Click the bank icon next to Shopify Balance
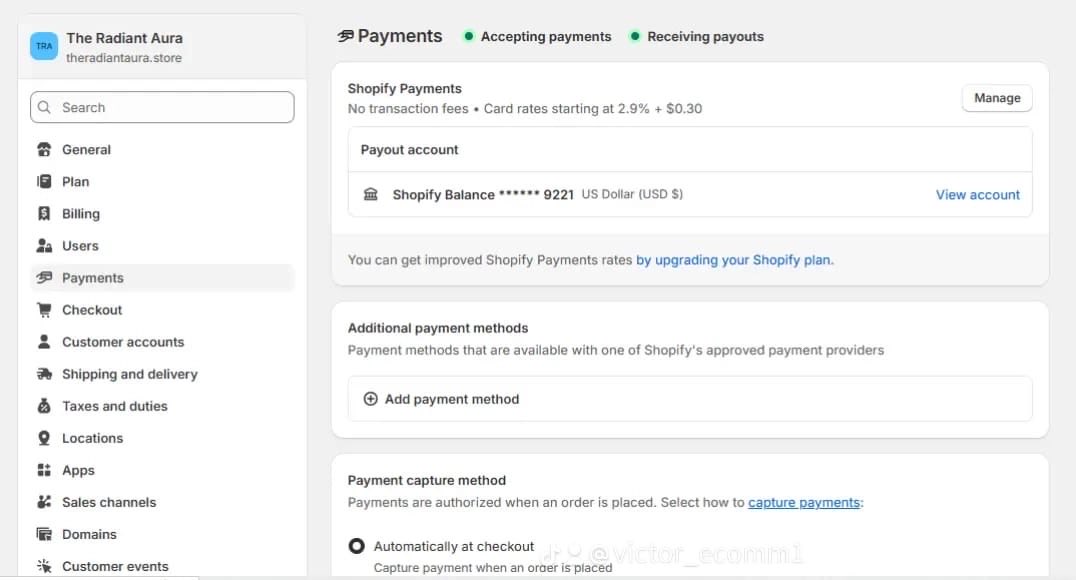 click(371, 194)
